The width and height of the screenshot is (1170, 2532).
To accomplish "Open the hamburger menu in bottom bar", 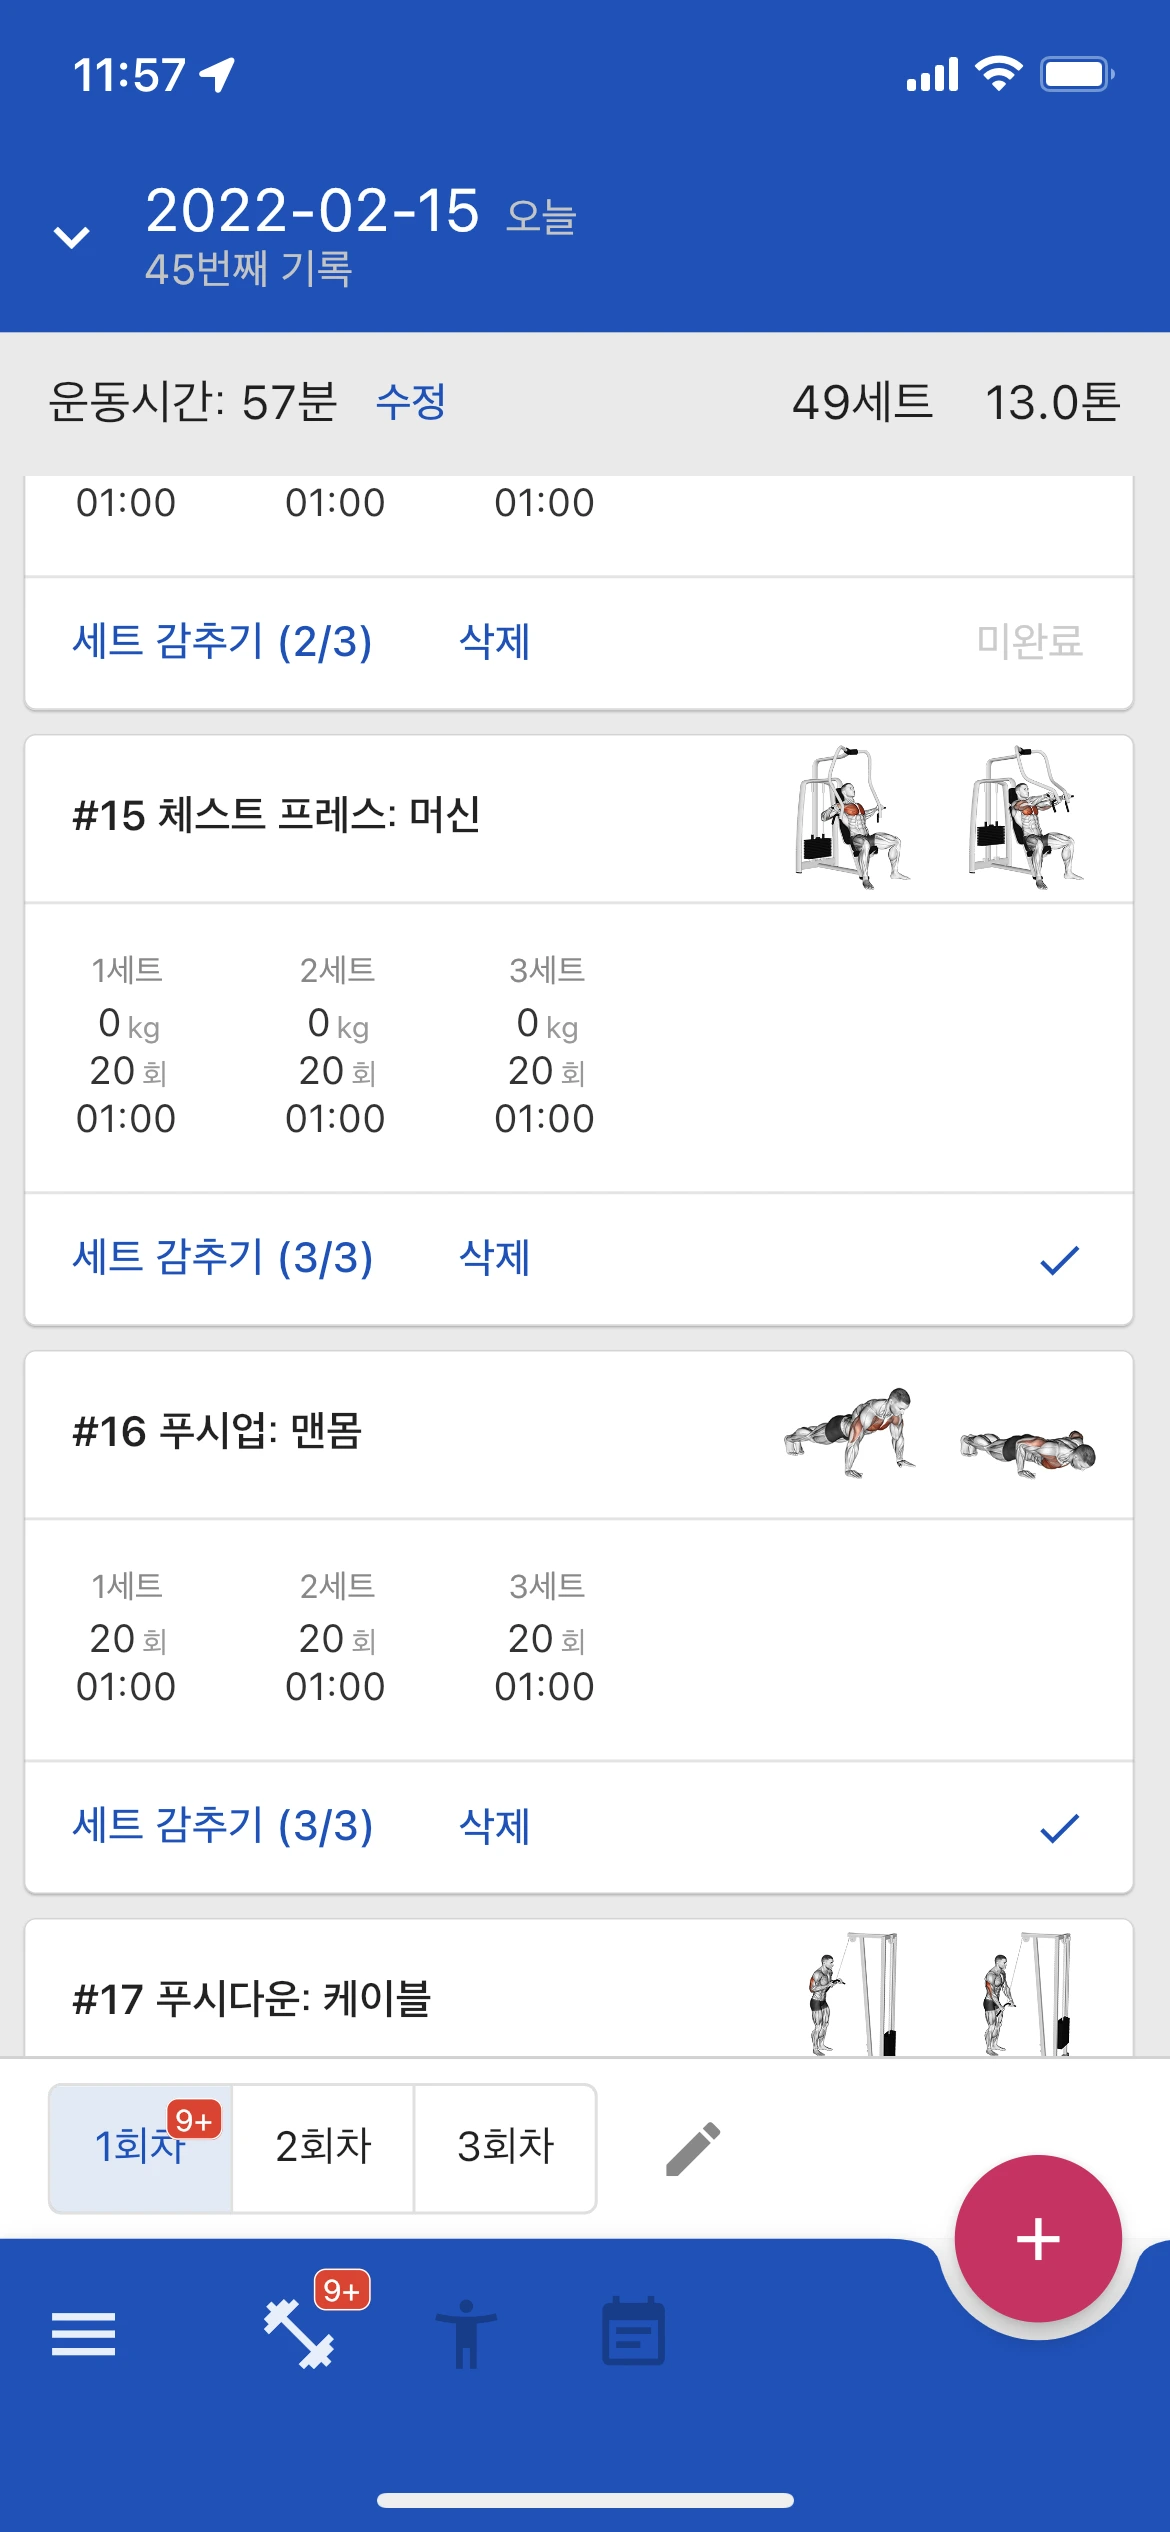I will click(x=83, y=2334).
